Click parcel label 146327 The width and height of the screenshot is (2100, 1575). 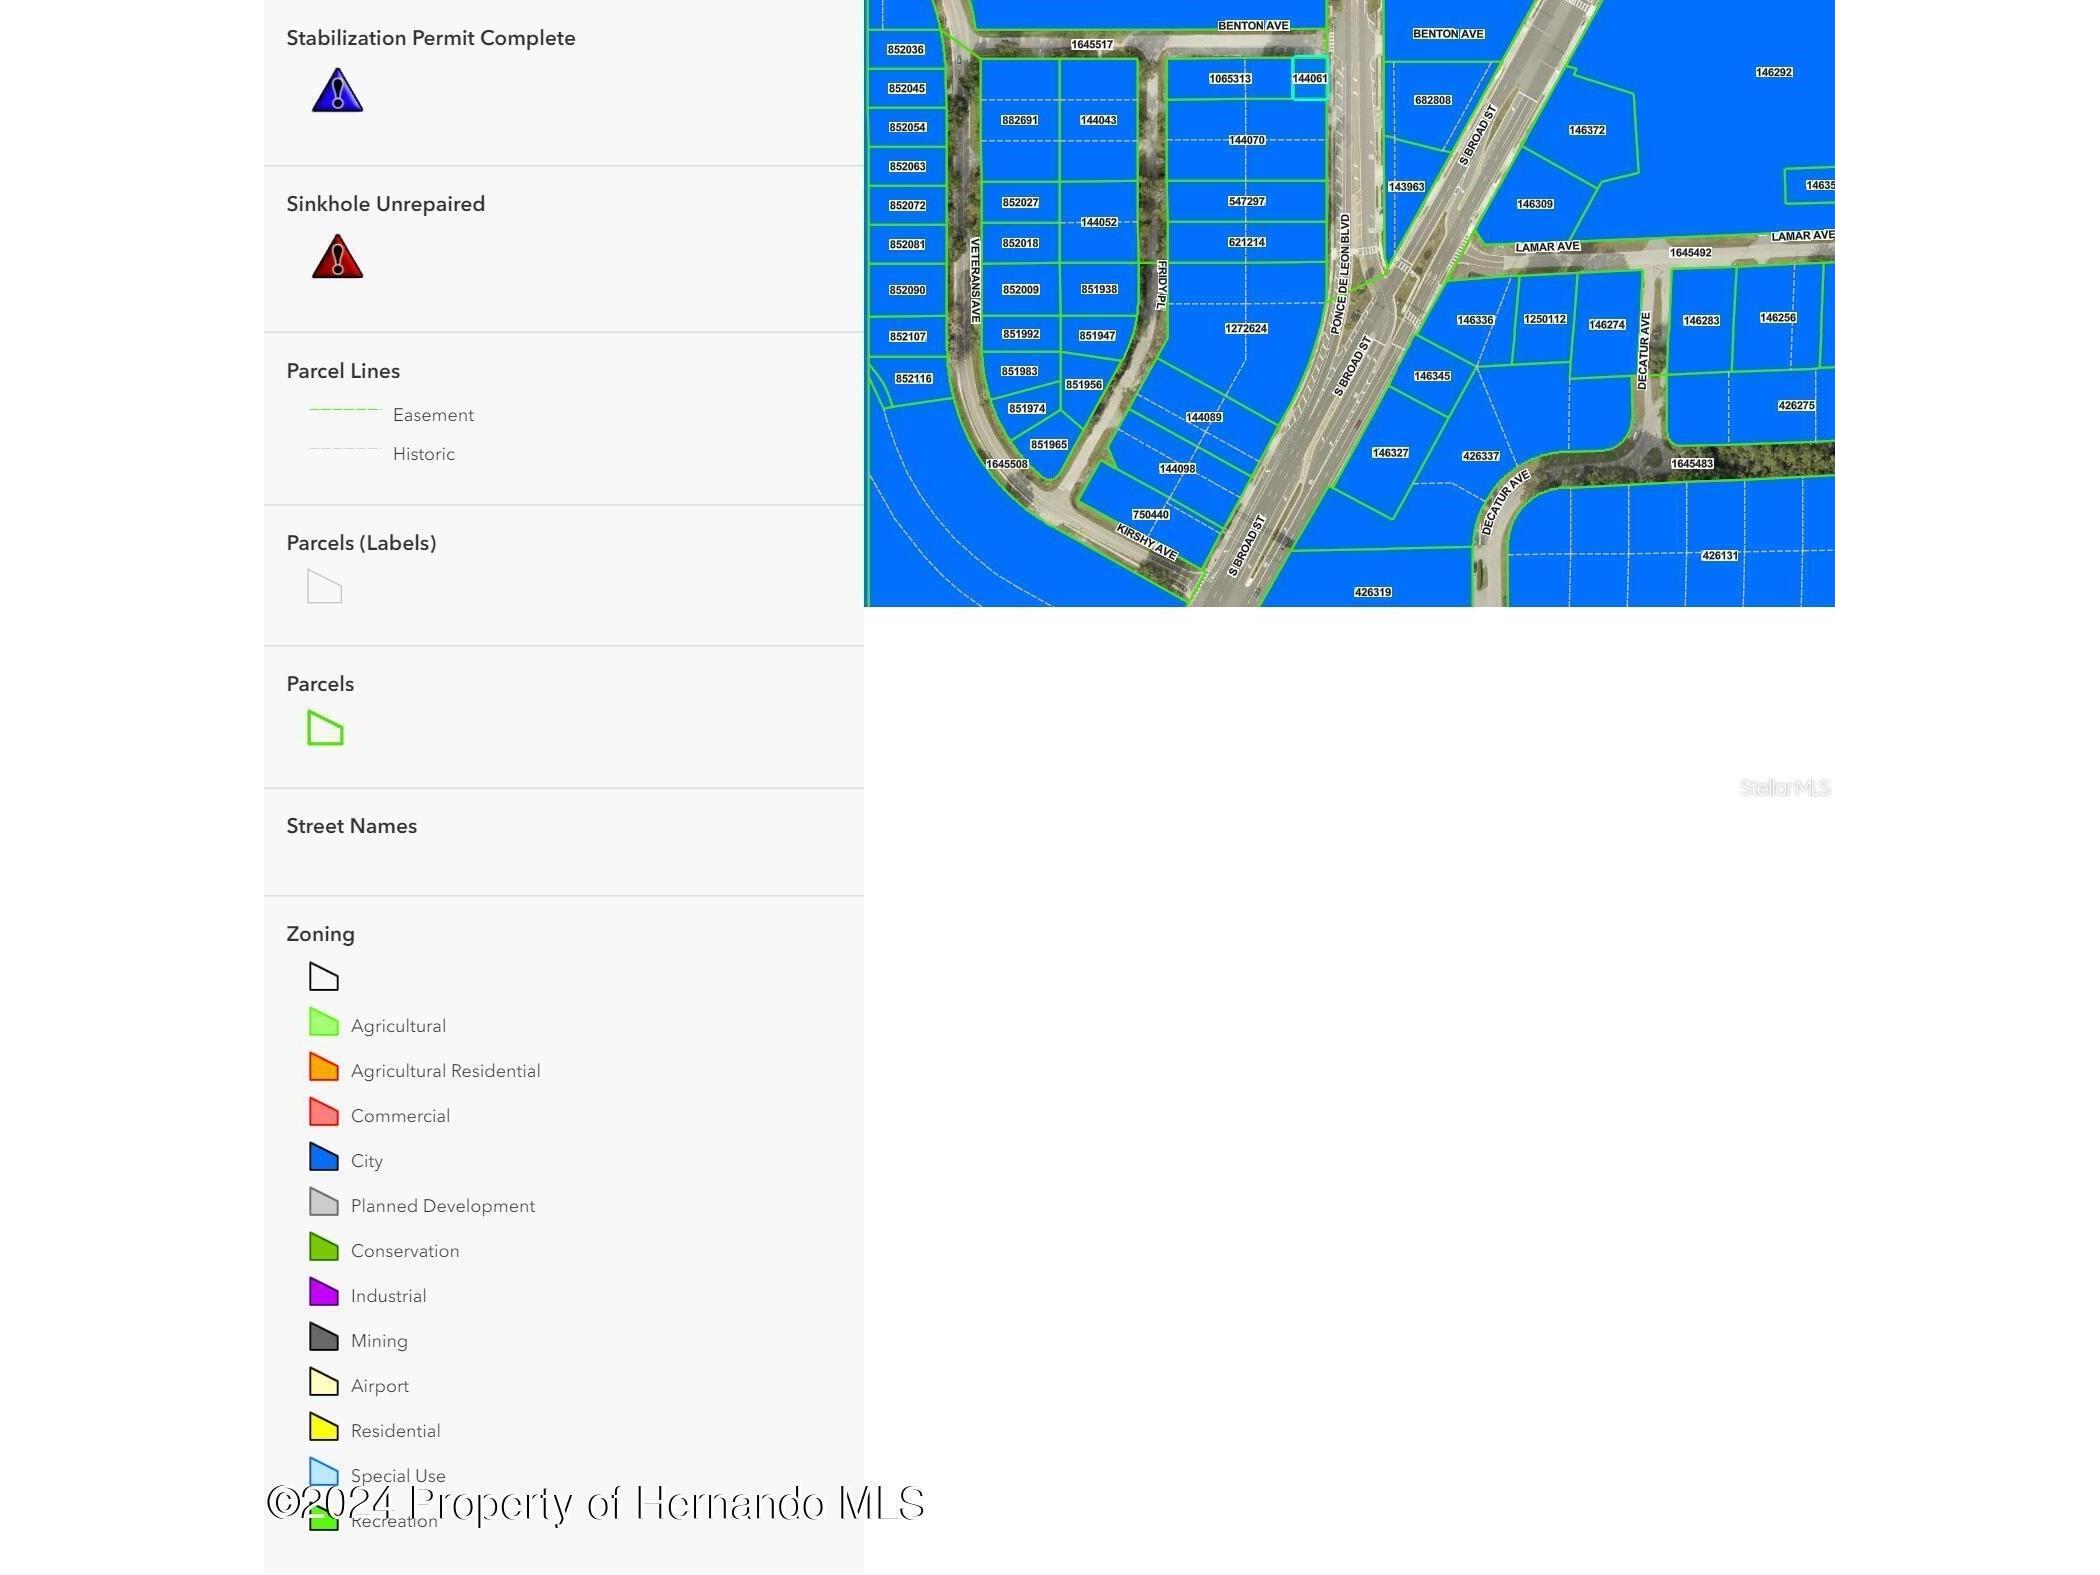1390,453
